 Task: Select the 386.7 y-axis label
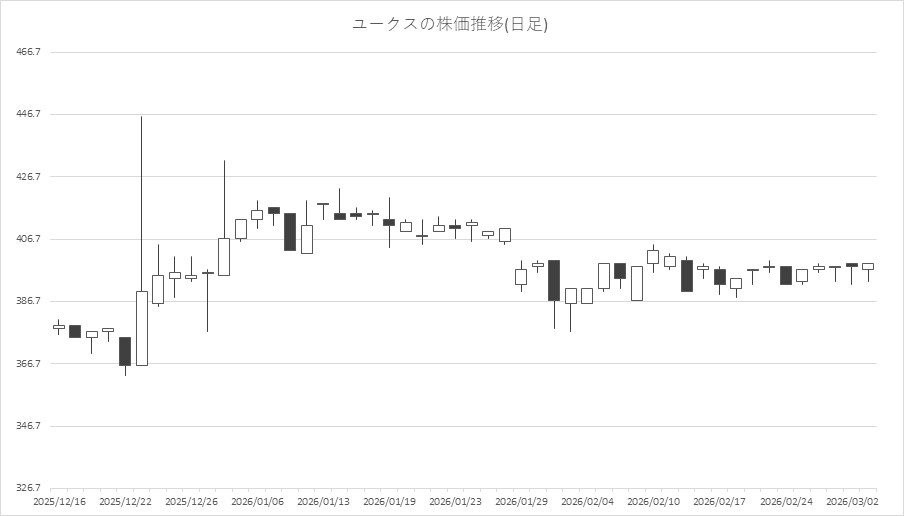click(30, 301)
